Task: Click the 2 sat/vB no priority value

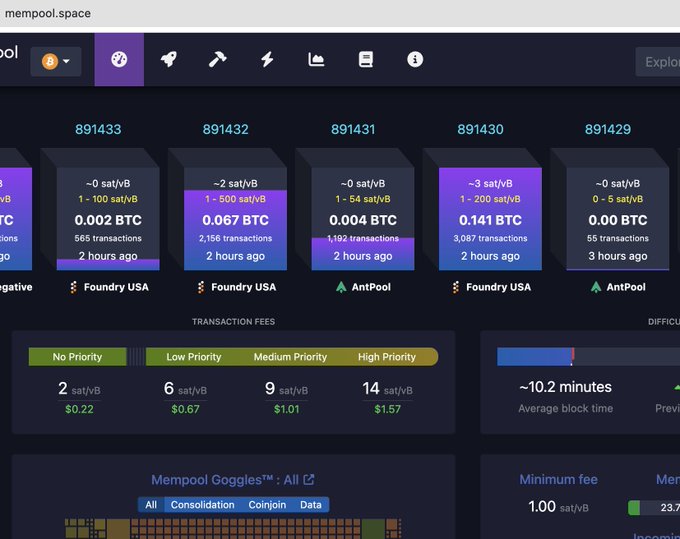Action: pos(79,389)
